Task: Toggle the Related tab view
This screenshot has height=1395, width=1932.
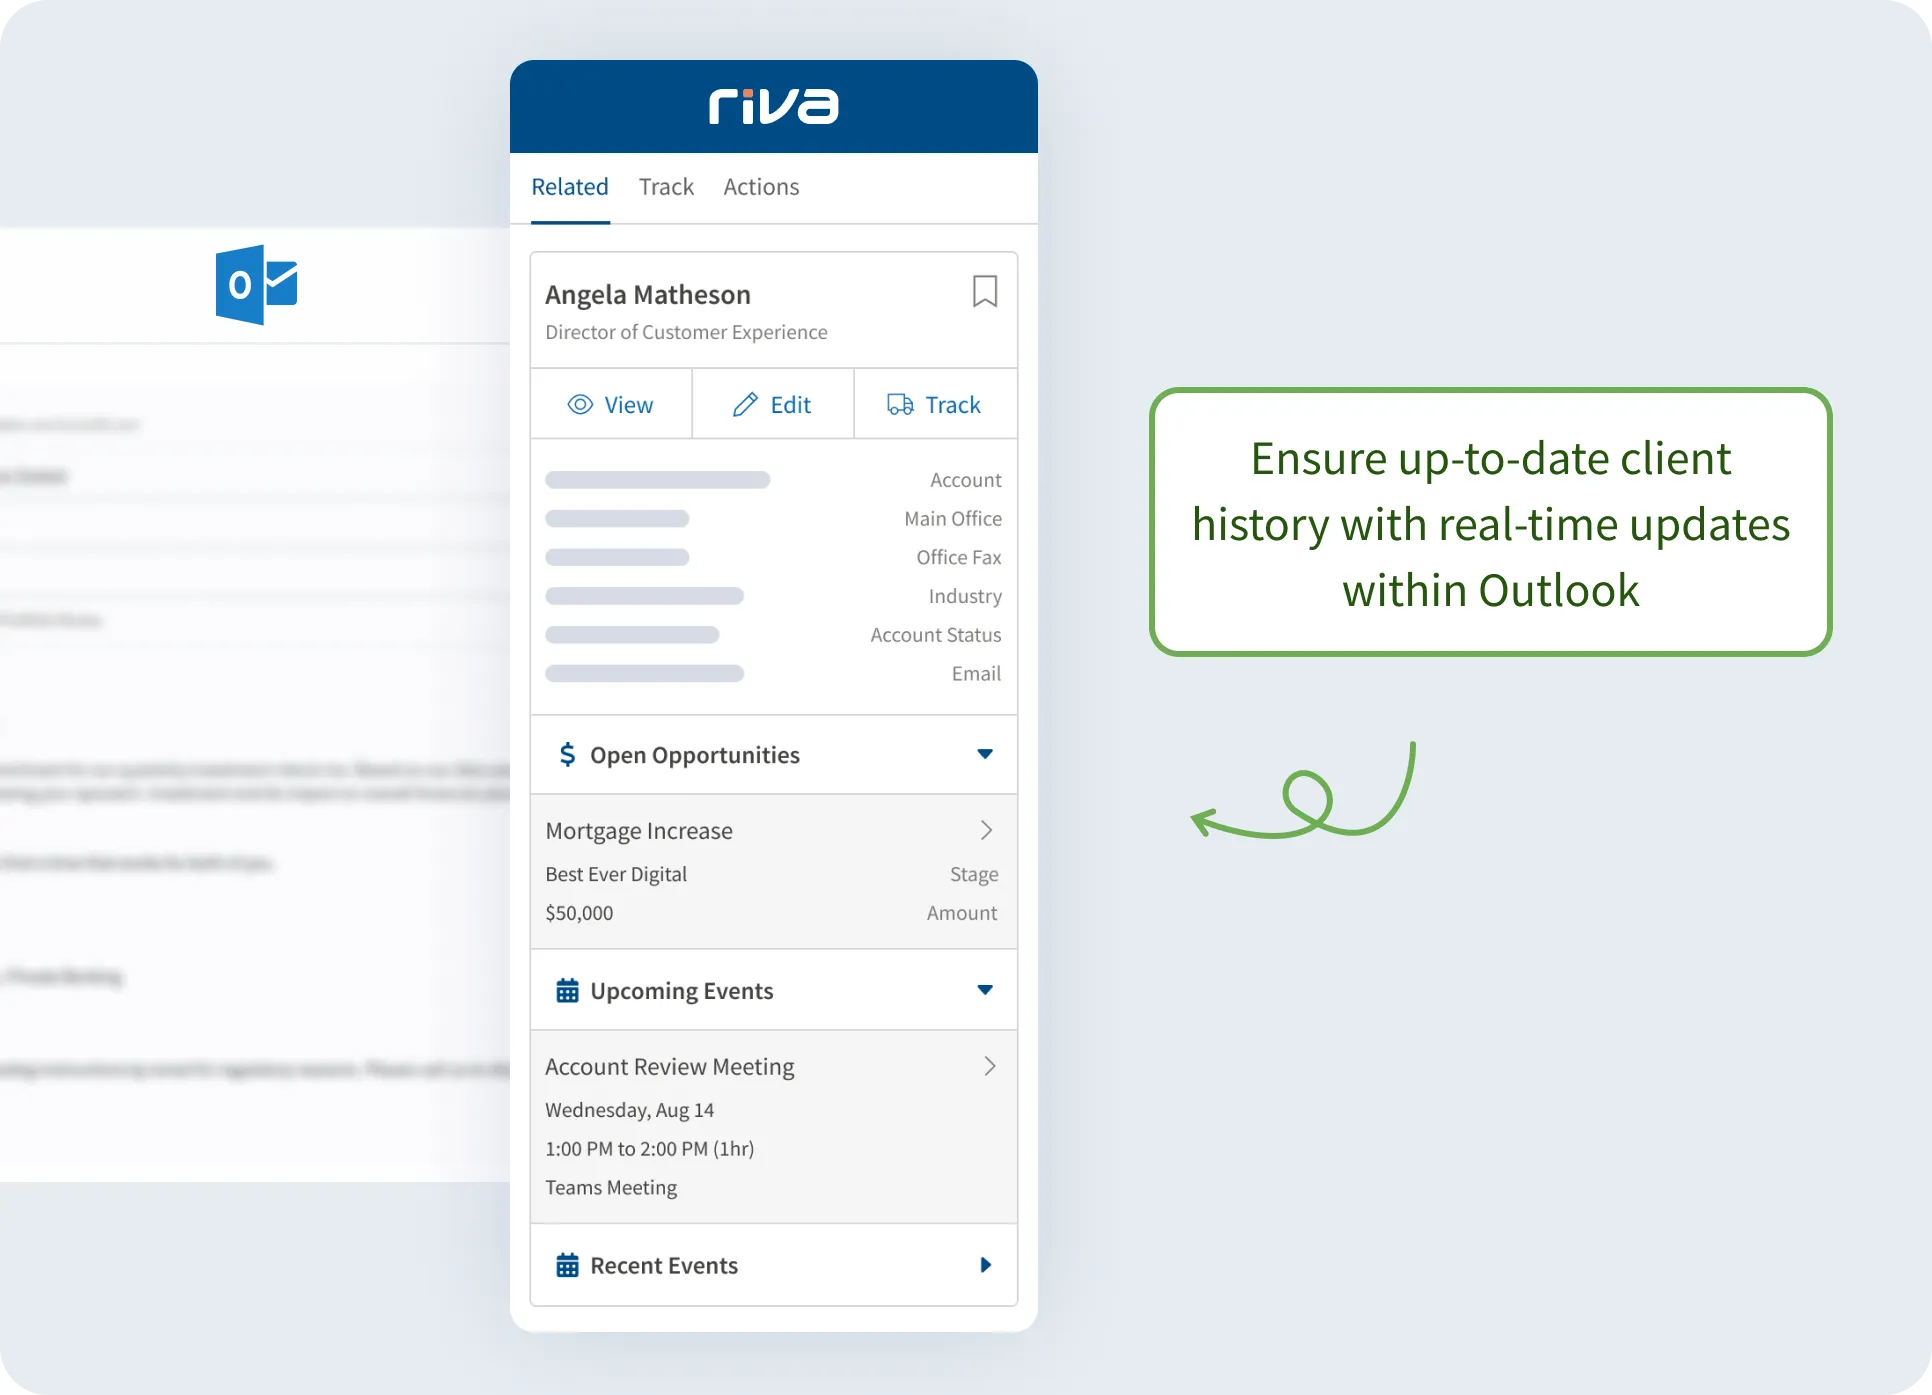Action: pyautogui.click(x=570, y=186)
